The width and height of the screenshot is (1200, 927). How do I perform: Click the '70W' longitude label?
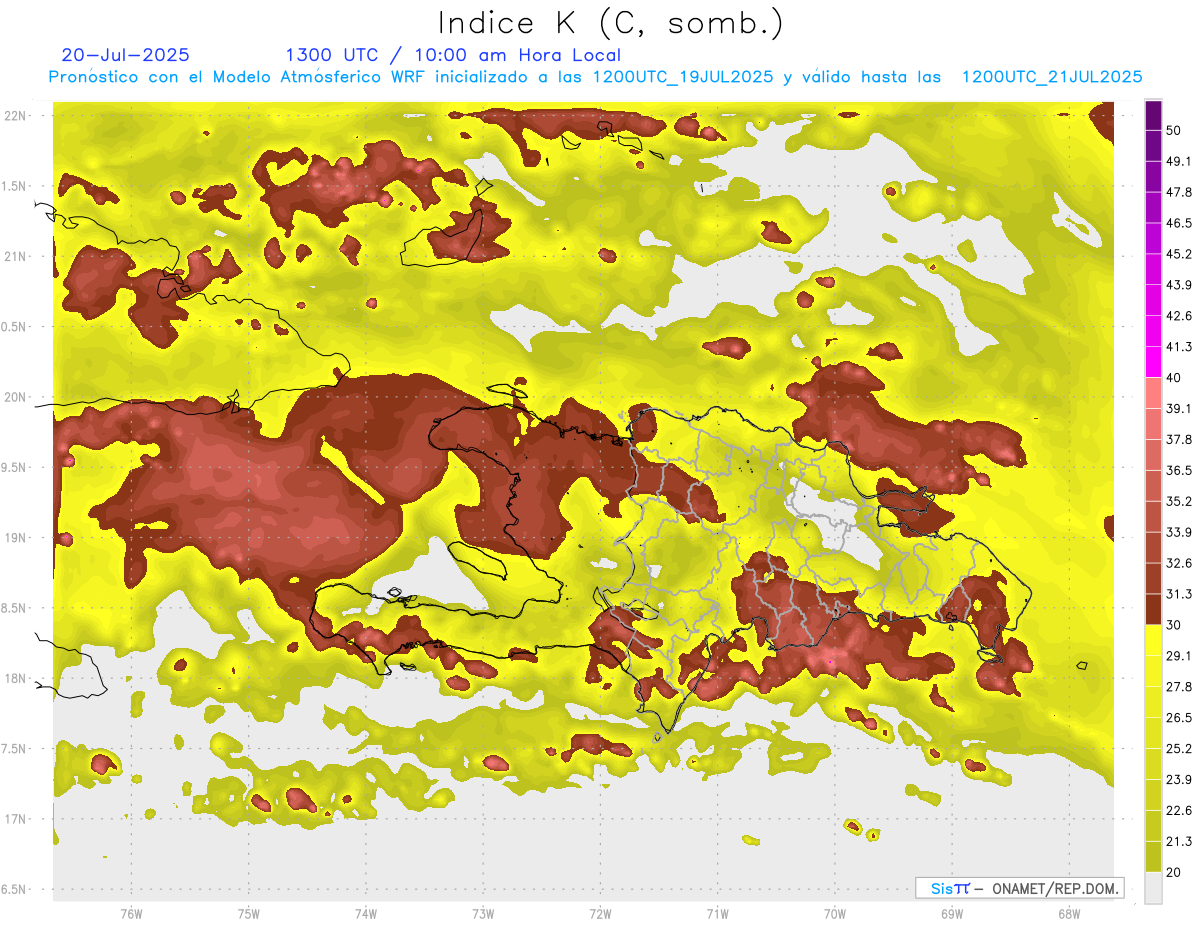coord(834,914)
